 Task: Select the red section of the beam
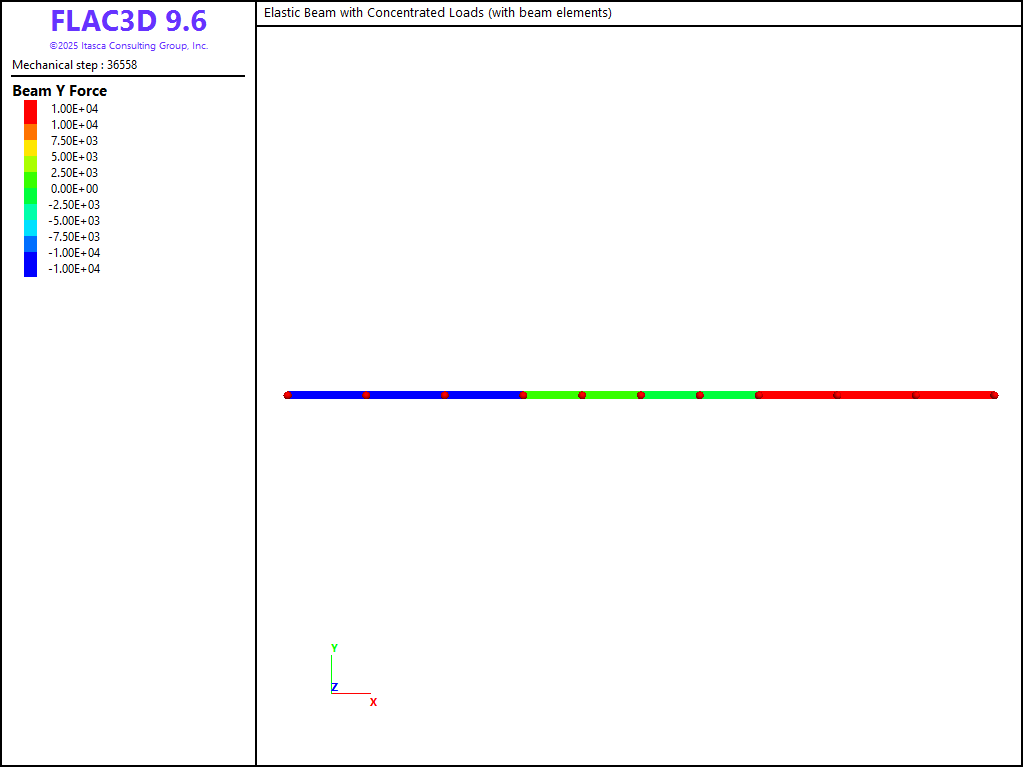coord(876,395)
